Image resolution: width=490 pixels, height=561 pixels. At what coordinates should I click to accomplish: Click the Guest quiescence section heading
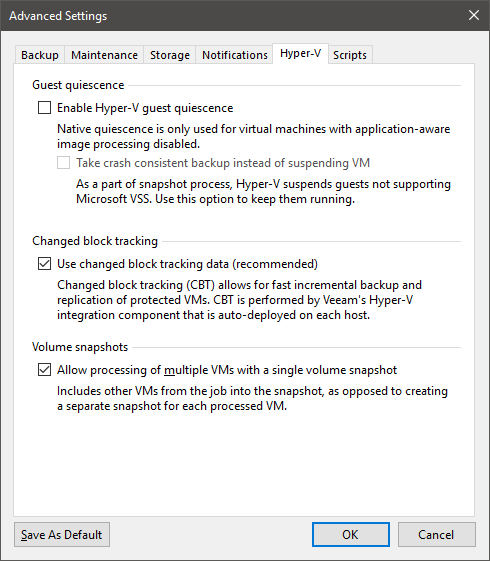(78, 85)
